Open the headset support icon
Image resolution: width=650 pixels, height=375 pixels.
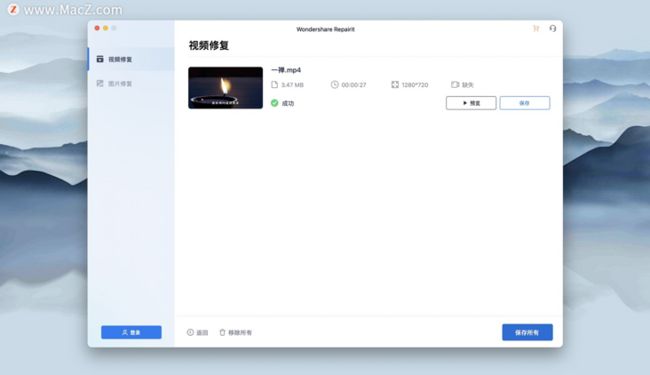click(553, 29)
